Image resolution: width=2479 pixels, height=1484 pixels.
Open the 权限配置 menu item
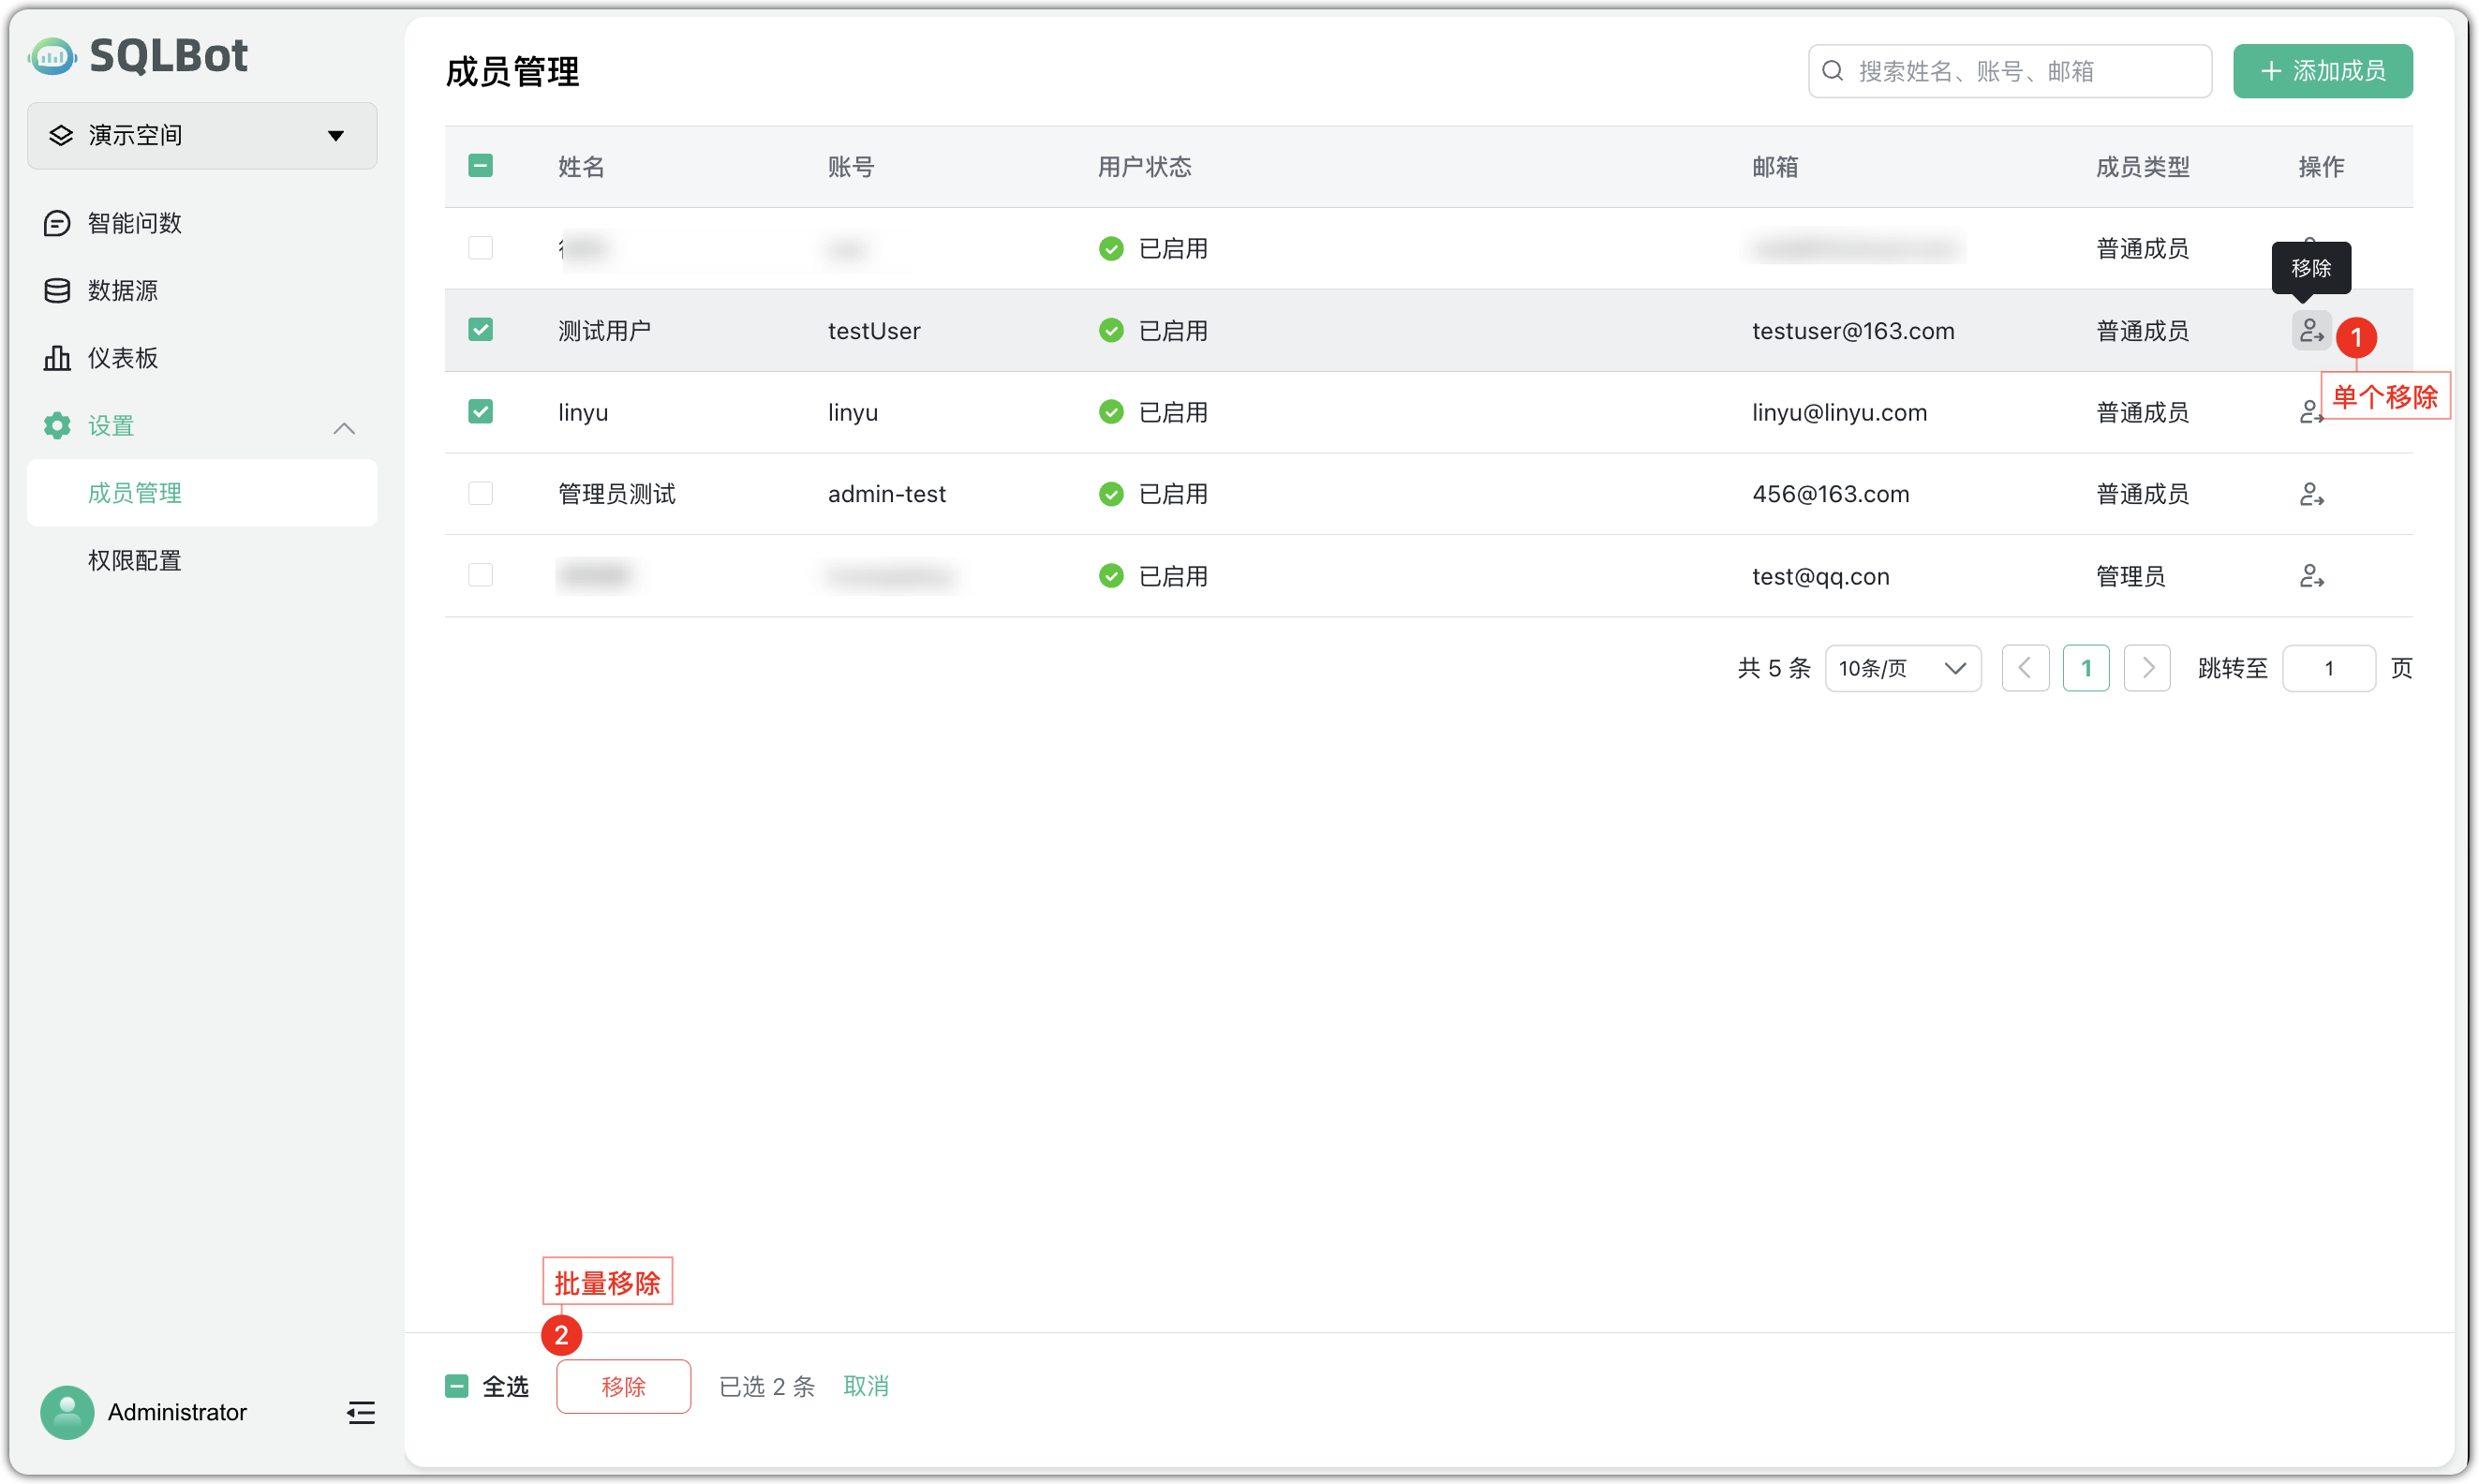pyautogui.click(x=134, y=560)
